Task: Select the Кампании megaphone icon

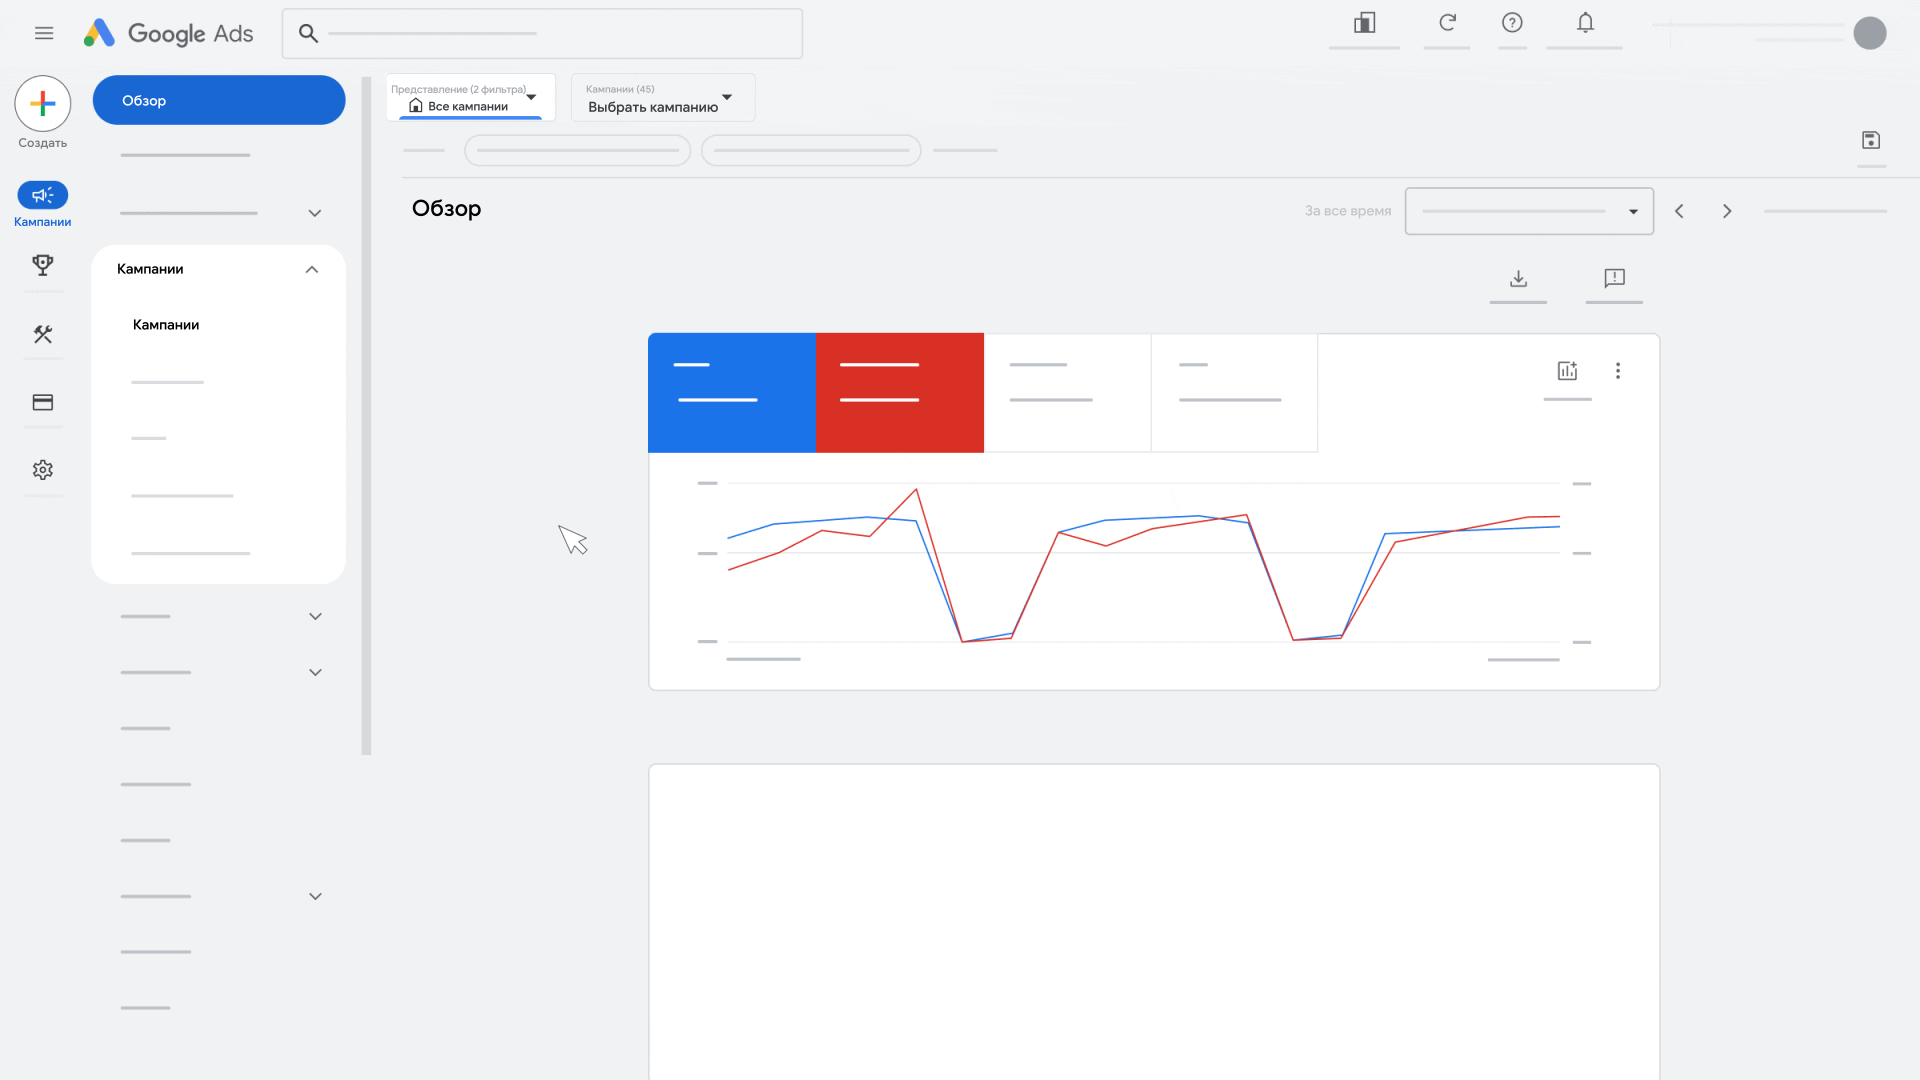Action: [43, 194]
